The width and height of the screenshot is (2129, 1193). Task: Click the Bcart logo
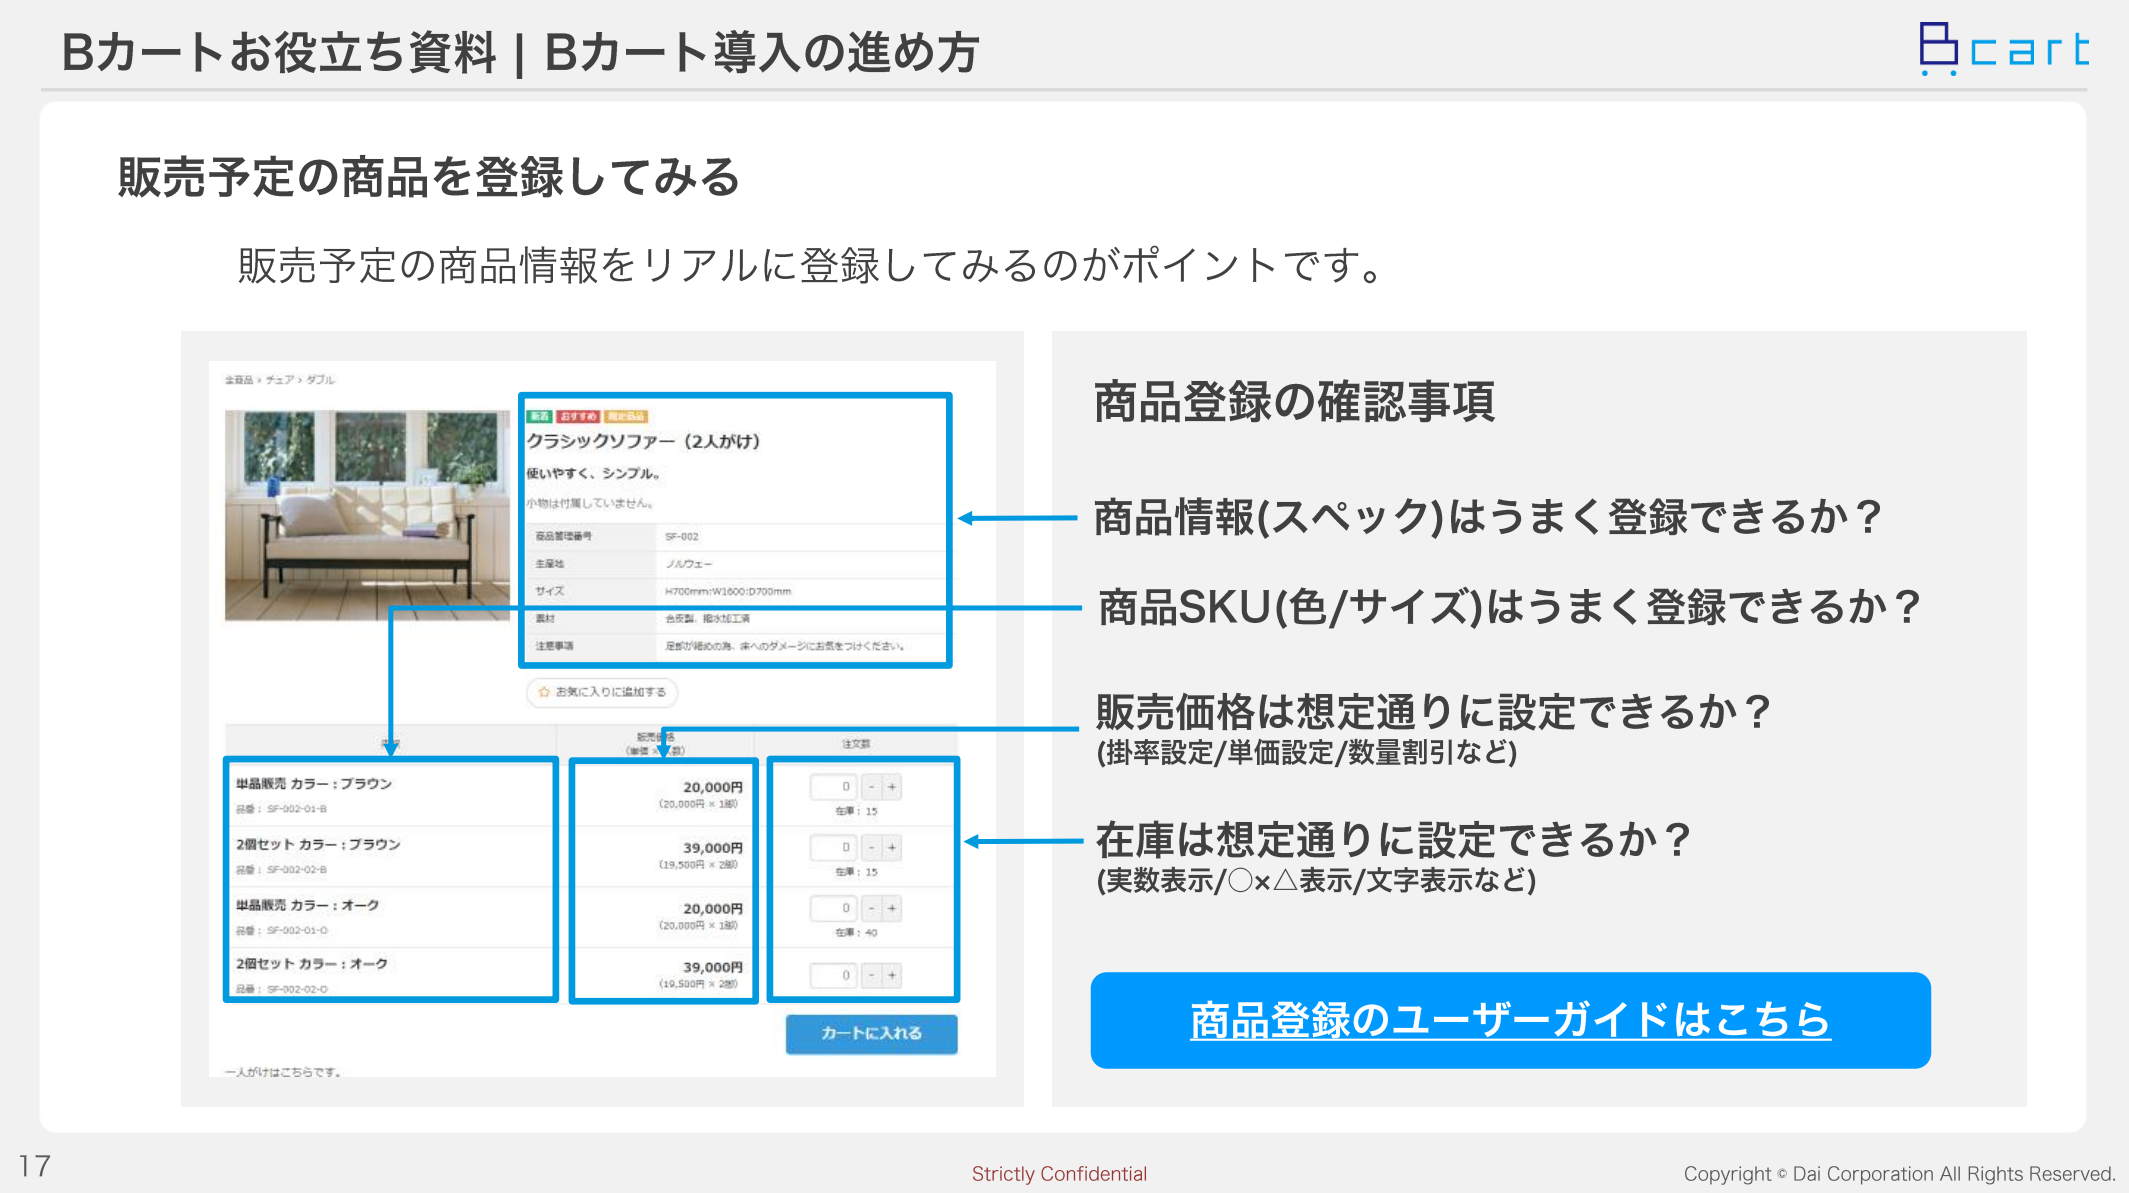click(x=2004, y=49)
